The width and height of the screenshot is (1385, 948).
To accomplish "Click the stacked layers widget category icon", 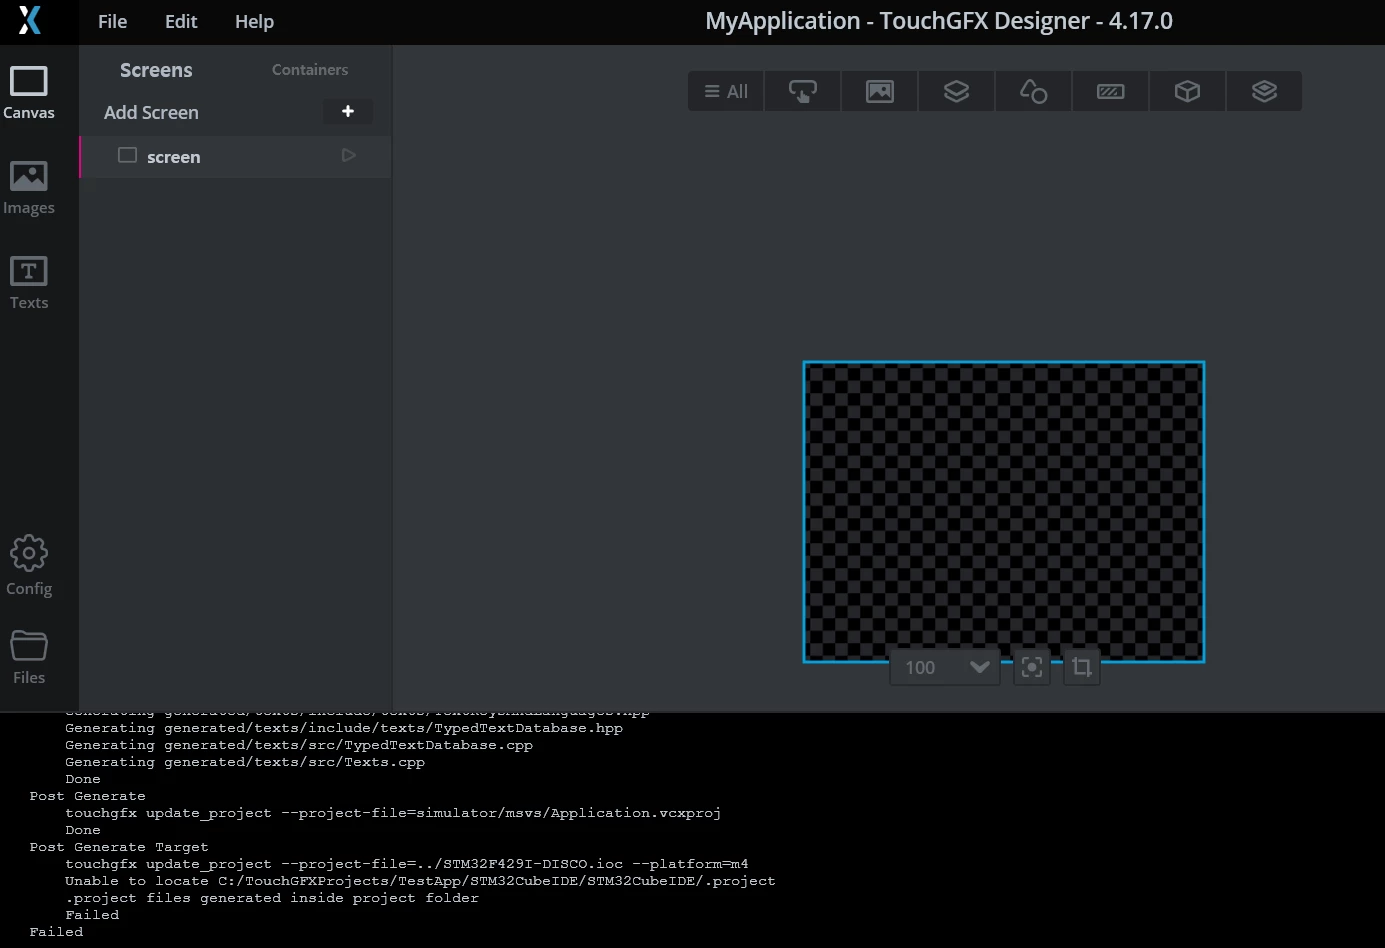I will click(1264, 91).
